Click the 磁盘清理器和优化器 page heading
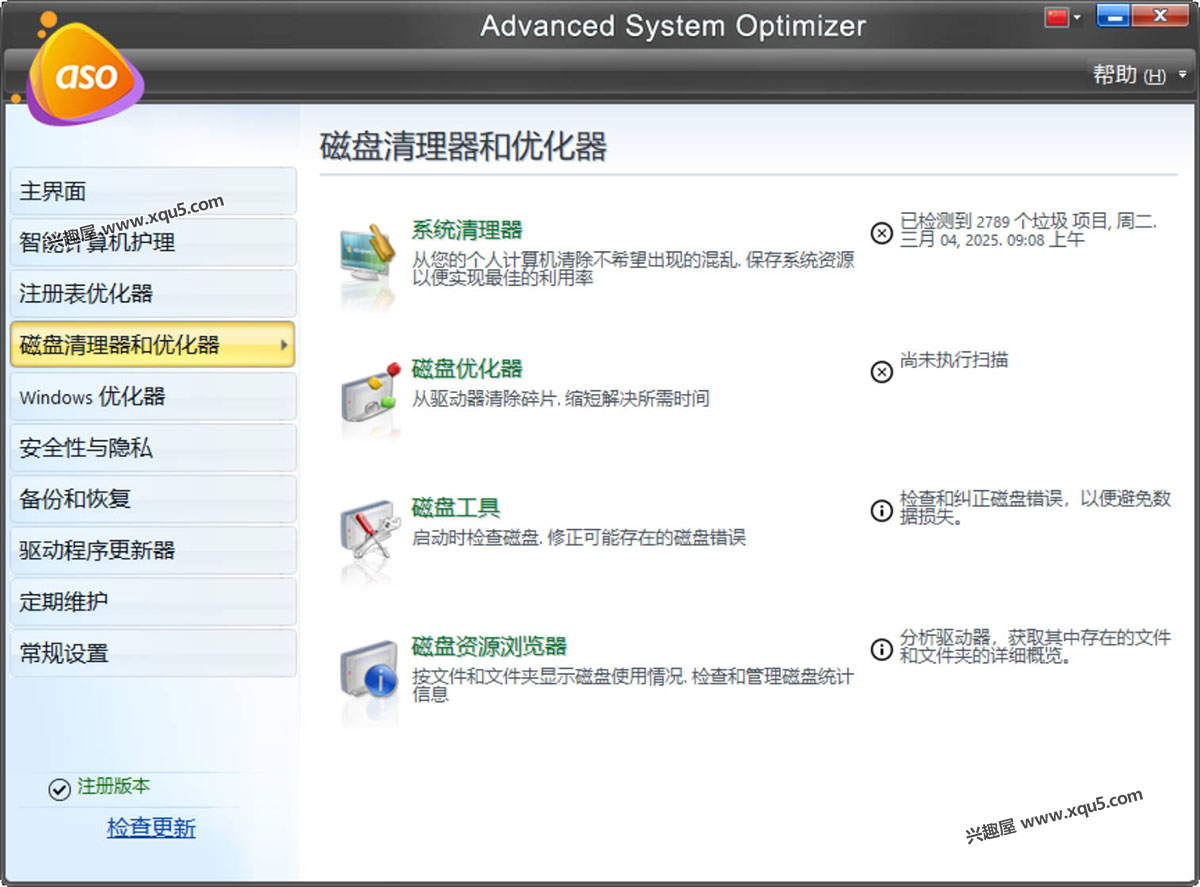The width and height of the screenshot is (1200, 887). click(464, 147)
